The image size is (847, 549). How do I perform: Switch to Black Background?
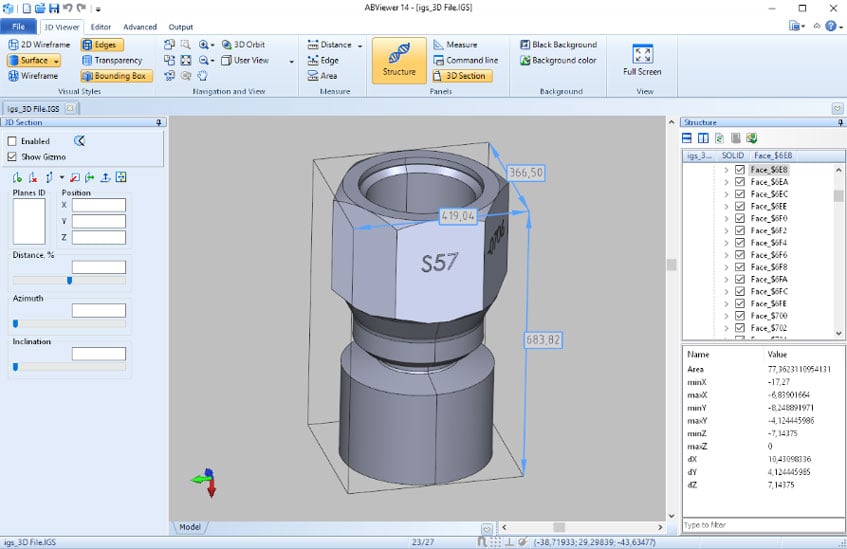pyautogui.click(x=559, y=44)
